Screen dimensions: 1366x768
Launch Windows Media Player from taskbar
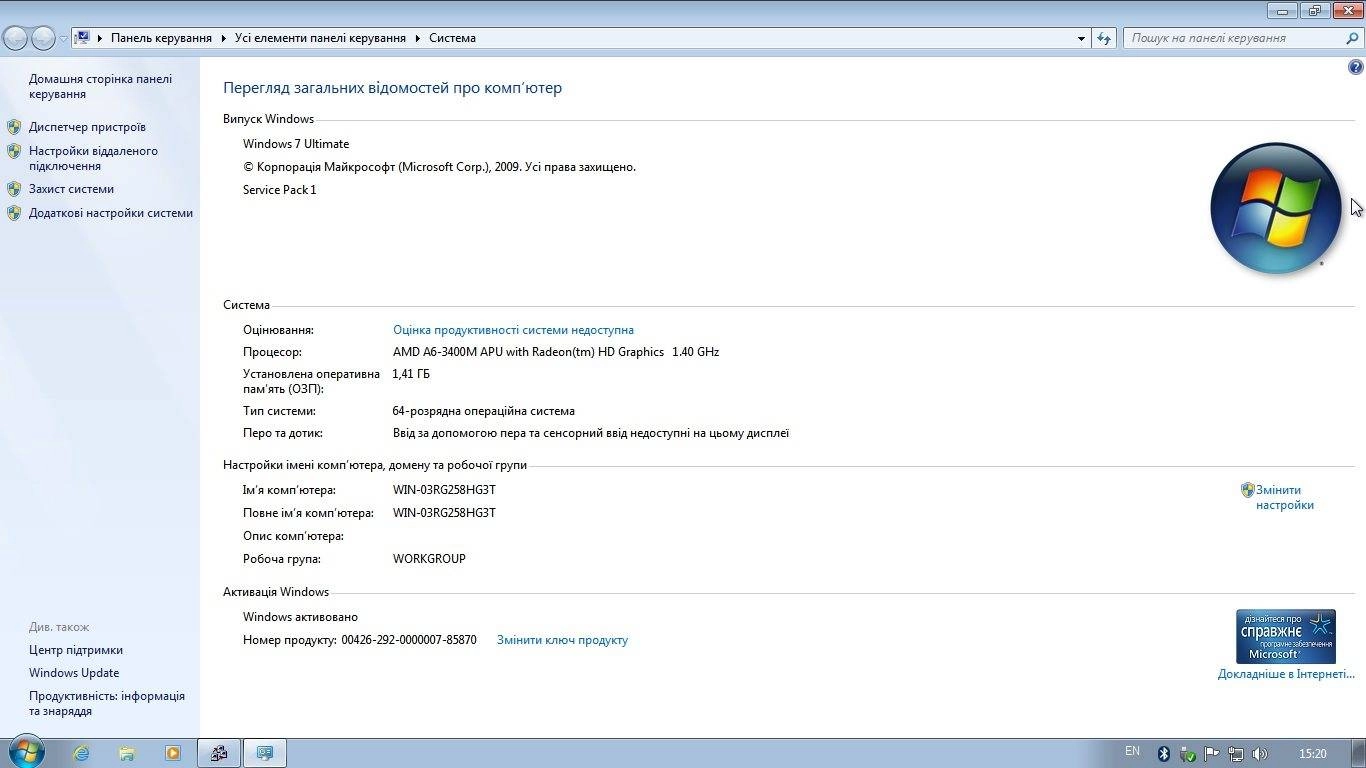click(x=173, y=753)
